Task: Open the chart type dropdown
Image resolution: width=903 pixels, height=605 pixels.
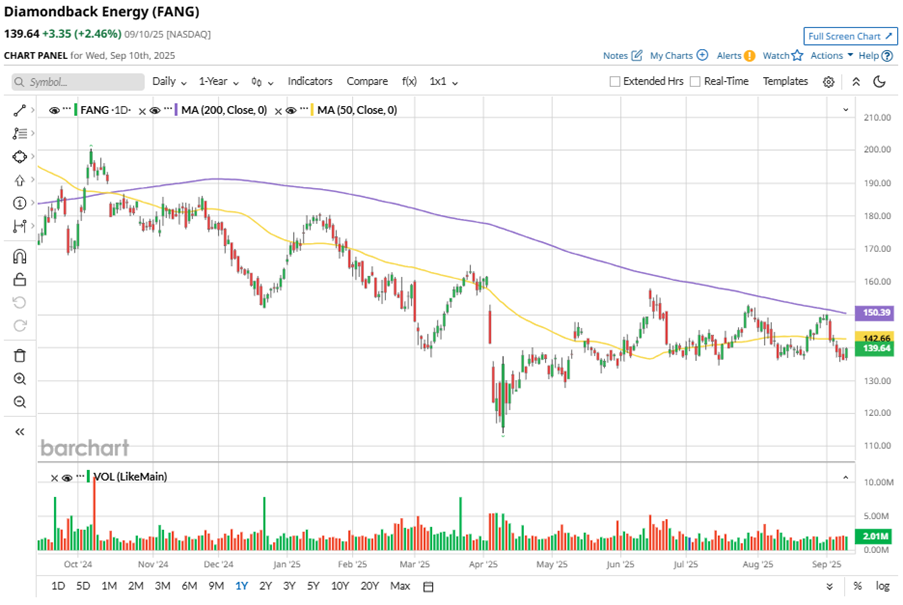Action: coord(262,82)
